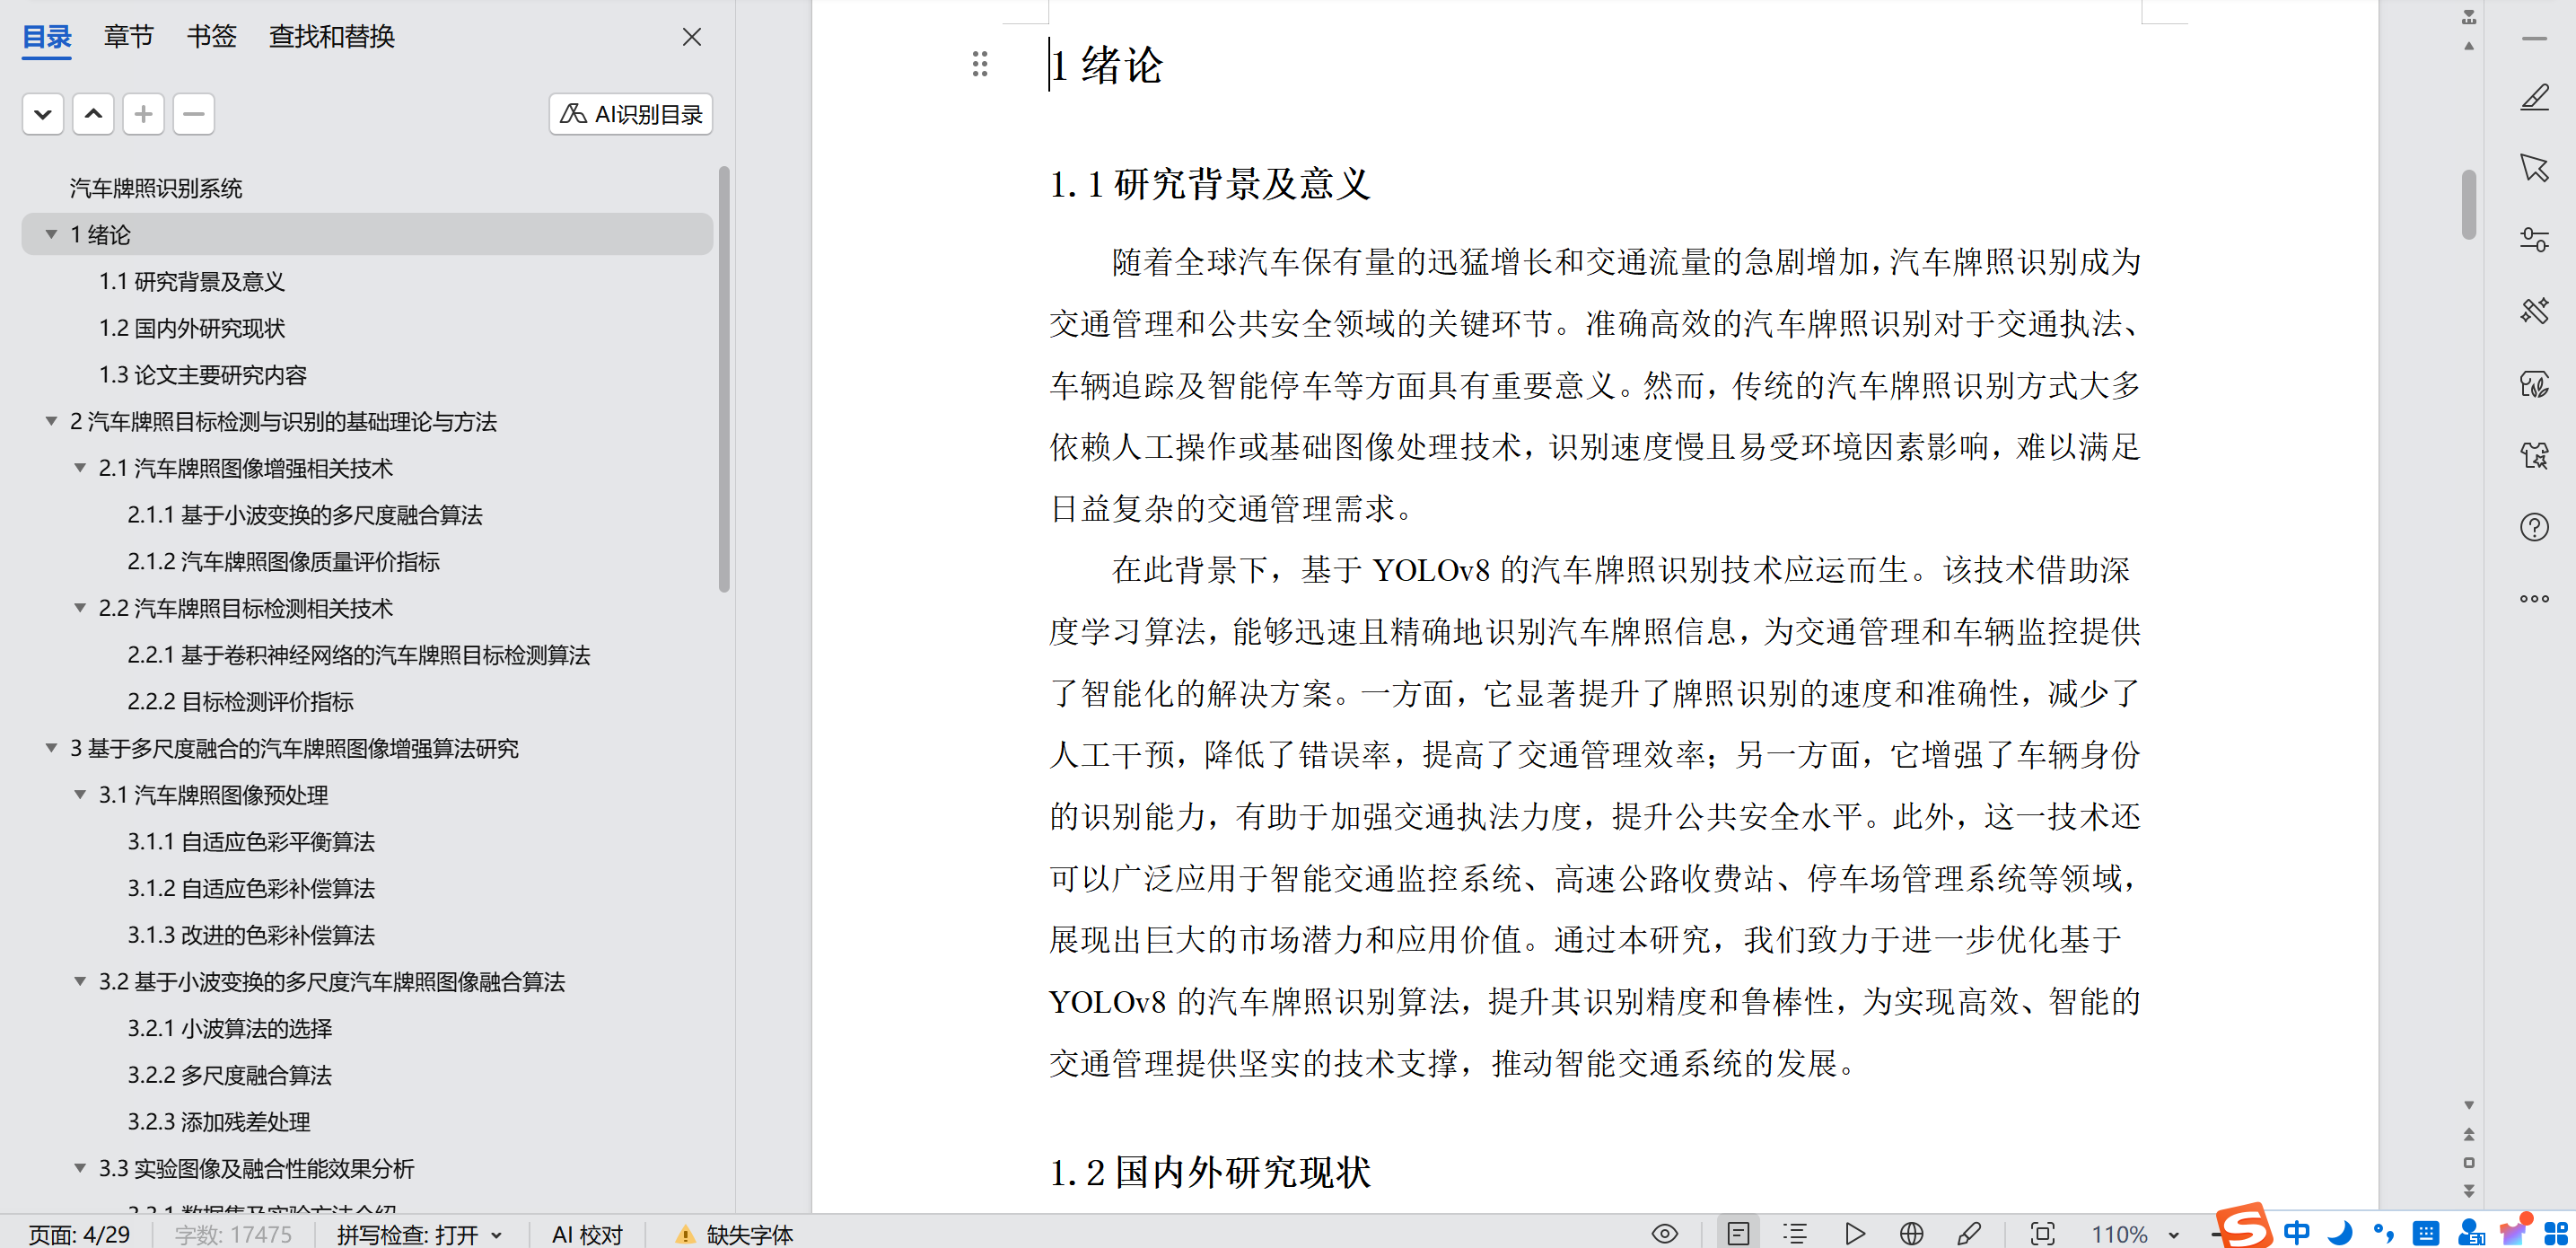Collapse the 3.2 基于小波变换的多尺度 node
2576x1248 pixels.
click(x=80, y=982)
